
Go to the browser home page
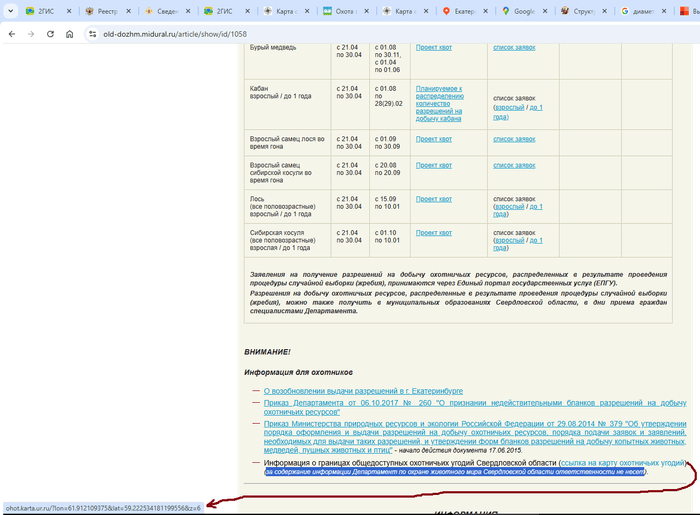click(x=69, y=33)
